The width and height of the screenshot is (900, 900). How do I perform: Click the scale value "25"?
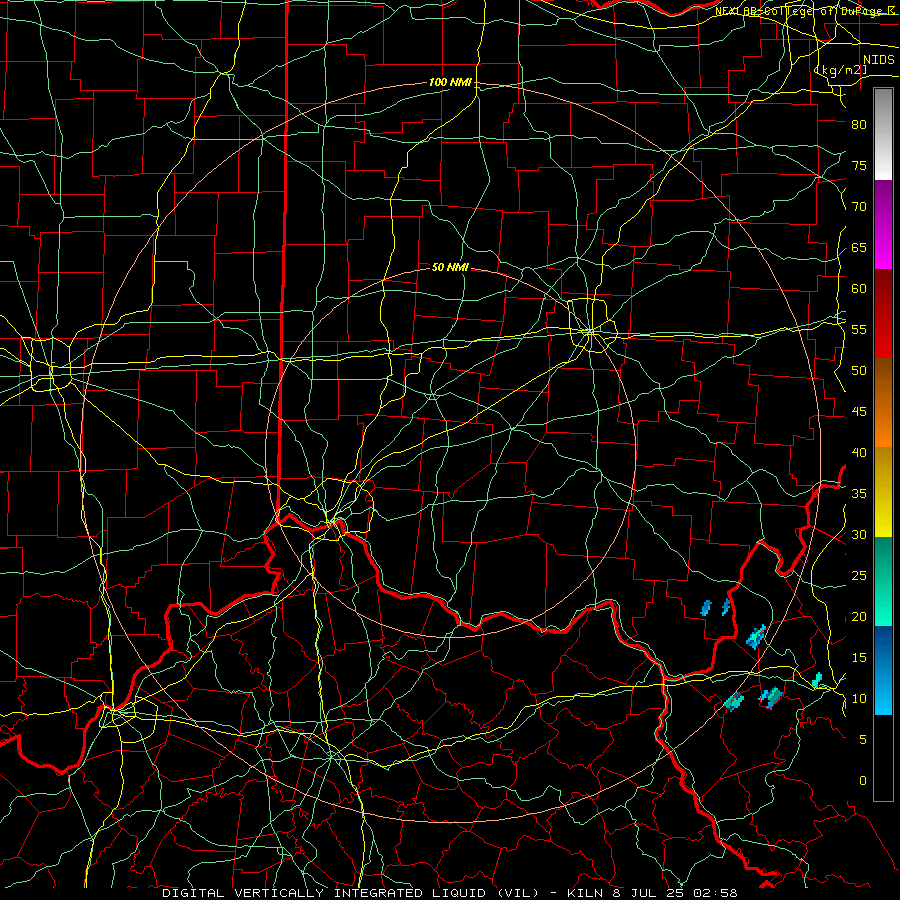(859, 576)
